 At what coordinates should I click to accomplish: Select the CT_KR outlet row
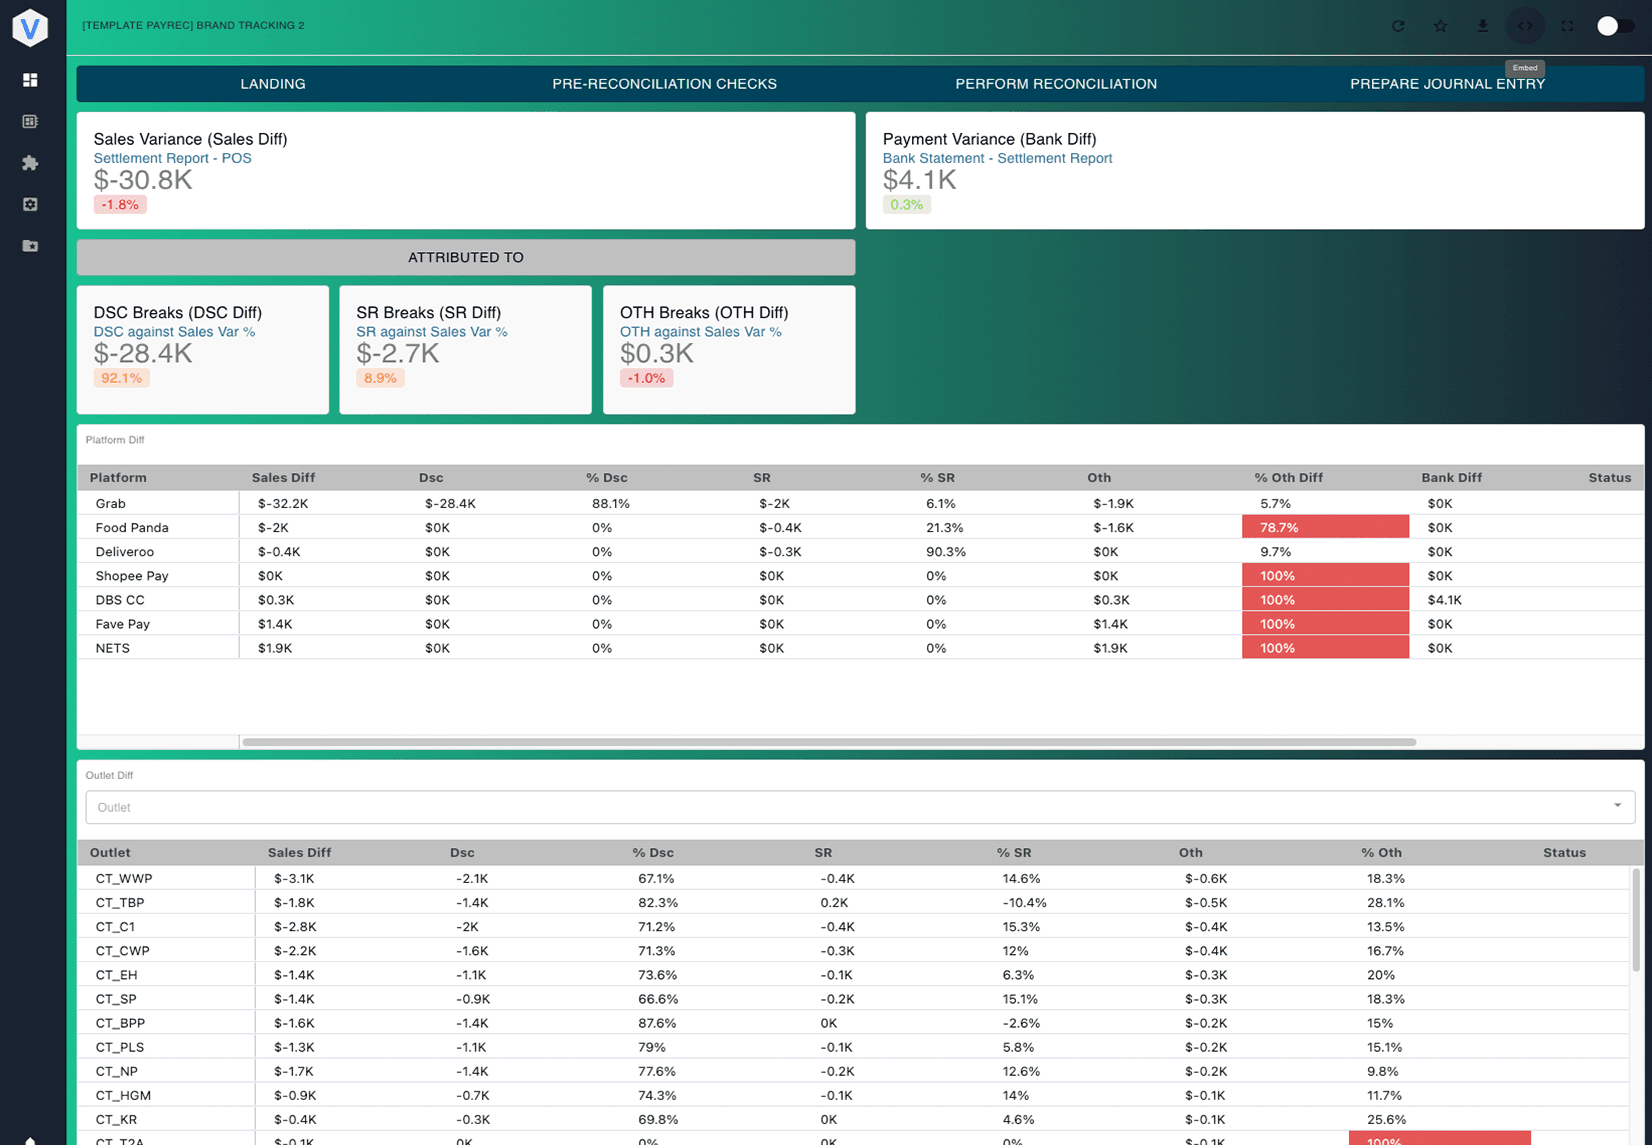click(x=854, y=1120)
